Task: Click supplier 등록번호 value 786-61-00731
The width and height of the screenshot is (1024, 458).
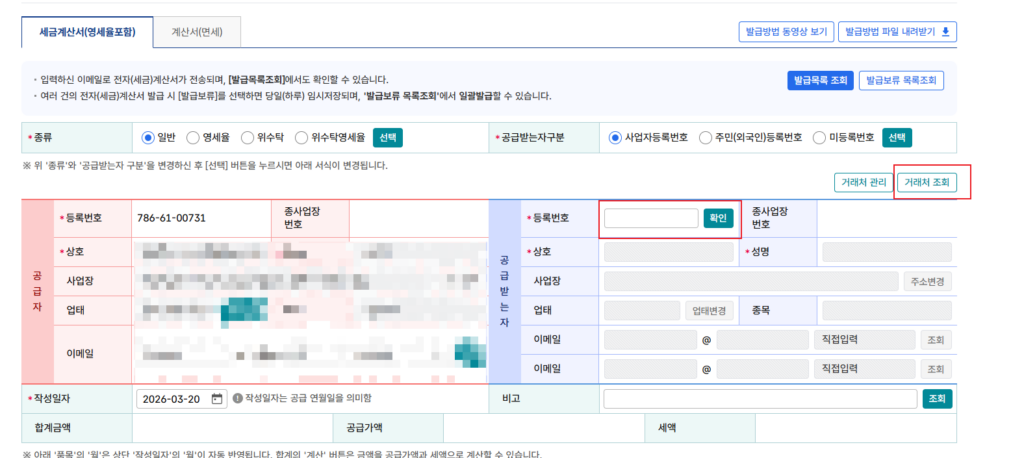Action: click(x=171, y=218)
